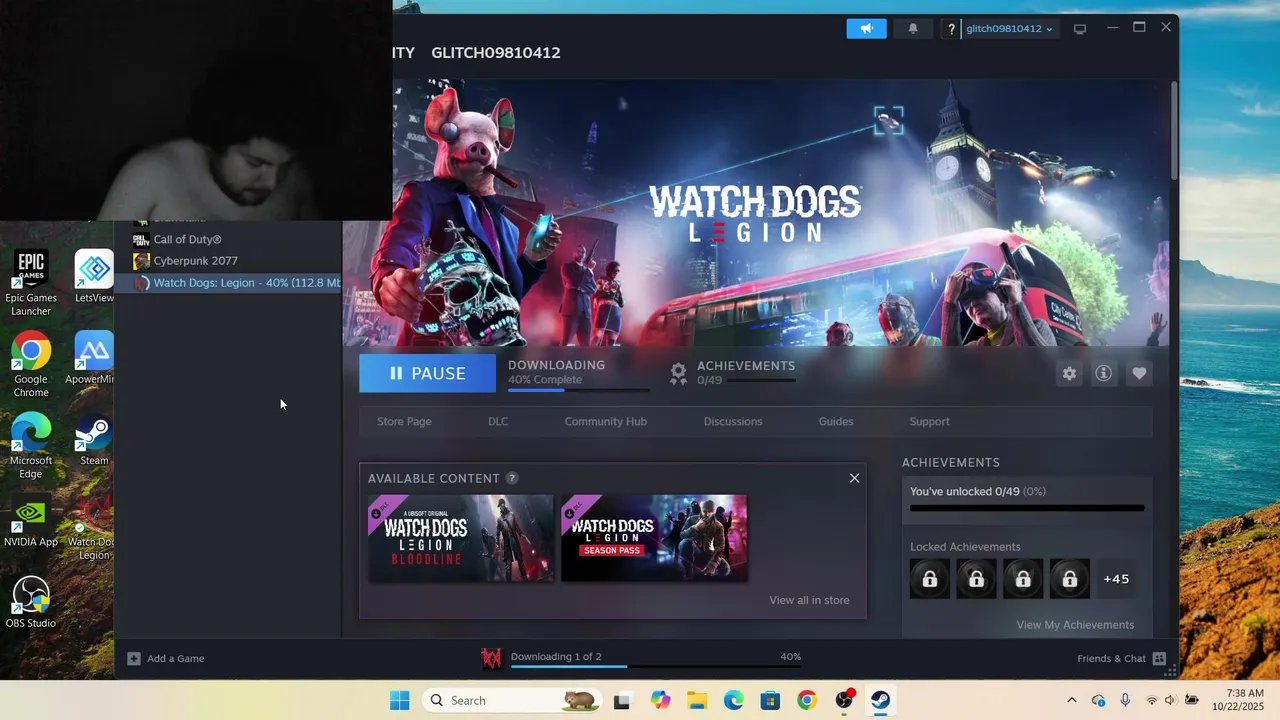Open Microsoft Edge desktop shortcut
Screen dimensions: 1280x720
(x=31, y=446)
